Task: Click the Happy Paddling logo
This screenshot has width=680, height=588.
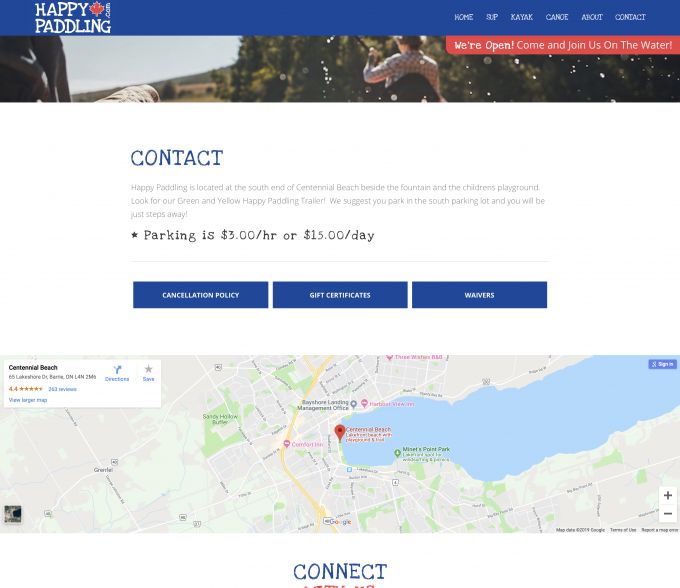Action: click(x=73, y=17)
